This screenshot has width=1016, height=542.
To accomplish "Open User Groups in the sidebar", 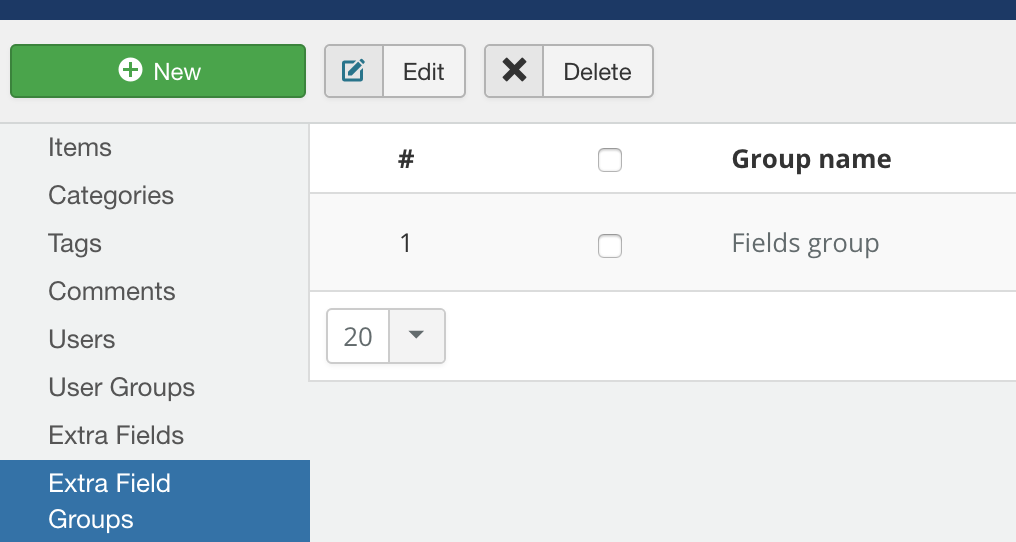I will tap(122, 388).
